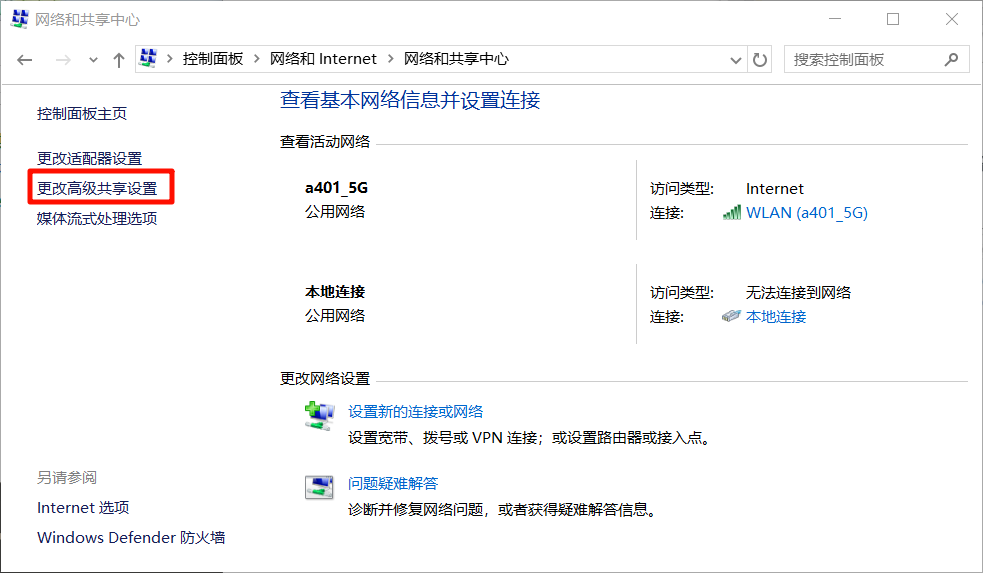Image resolution: width=983 pixels, height=573 pixels.
Task: Open 媒体流式处理选项 link
Action: (97, 218)
